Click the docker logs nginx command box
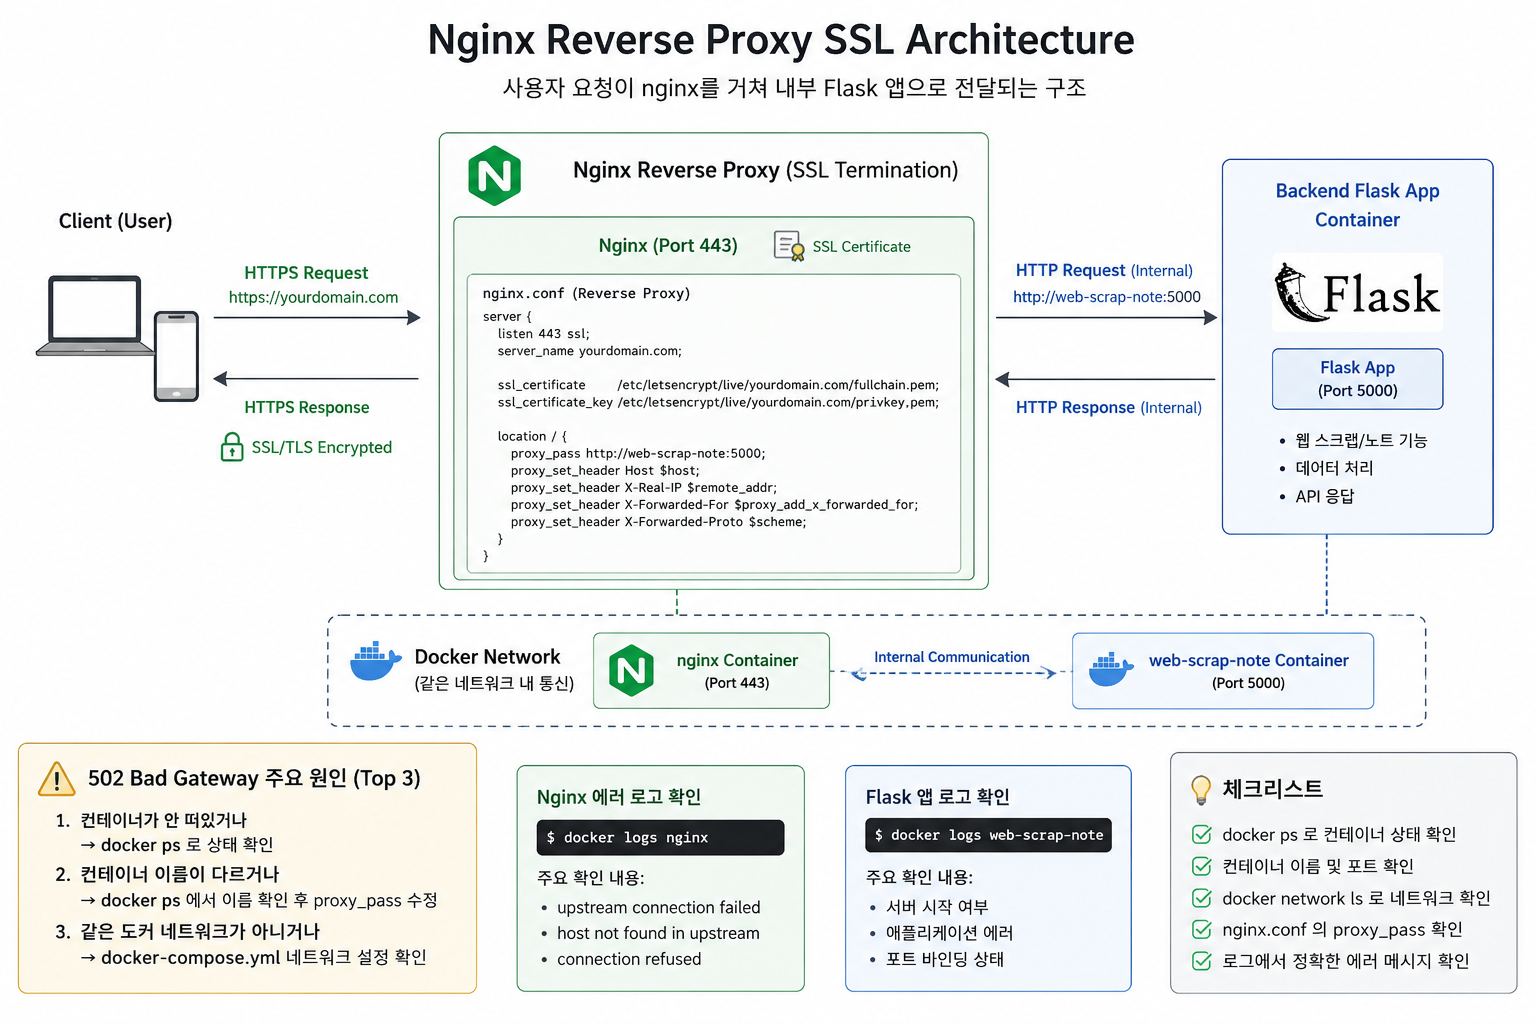The height and width of the screenshot is (1024, 1536). (660, 837)
